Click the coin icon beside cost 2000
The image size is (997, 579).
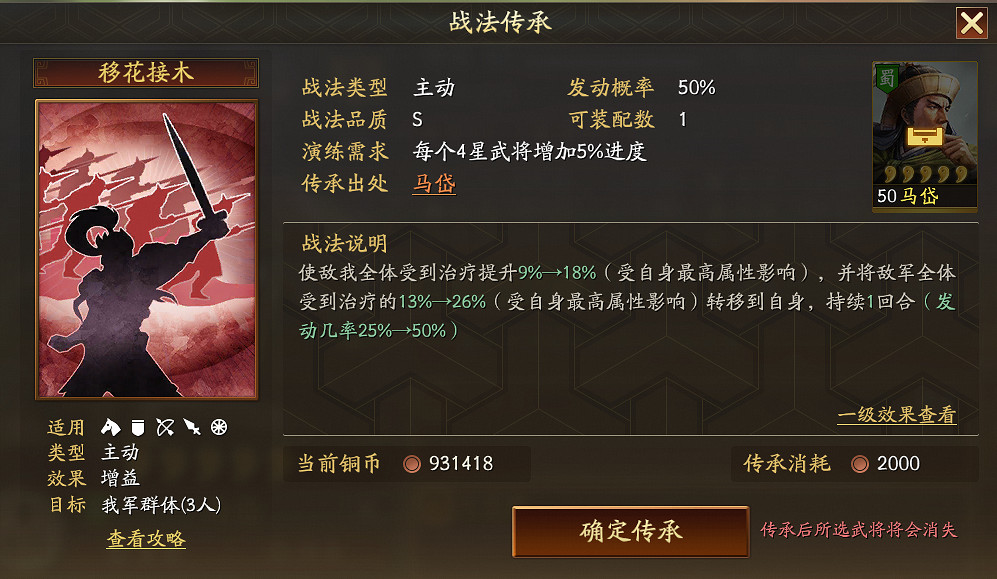860,464
